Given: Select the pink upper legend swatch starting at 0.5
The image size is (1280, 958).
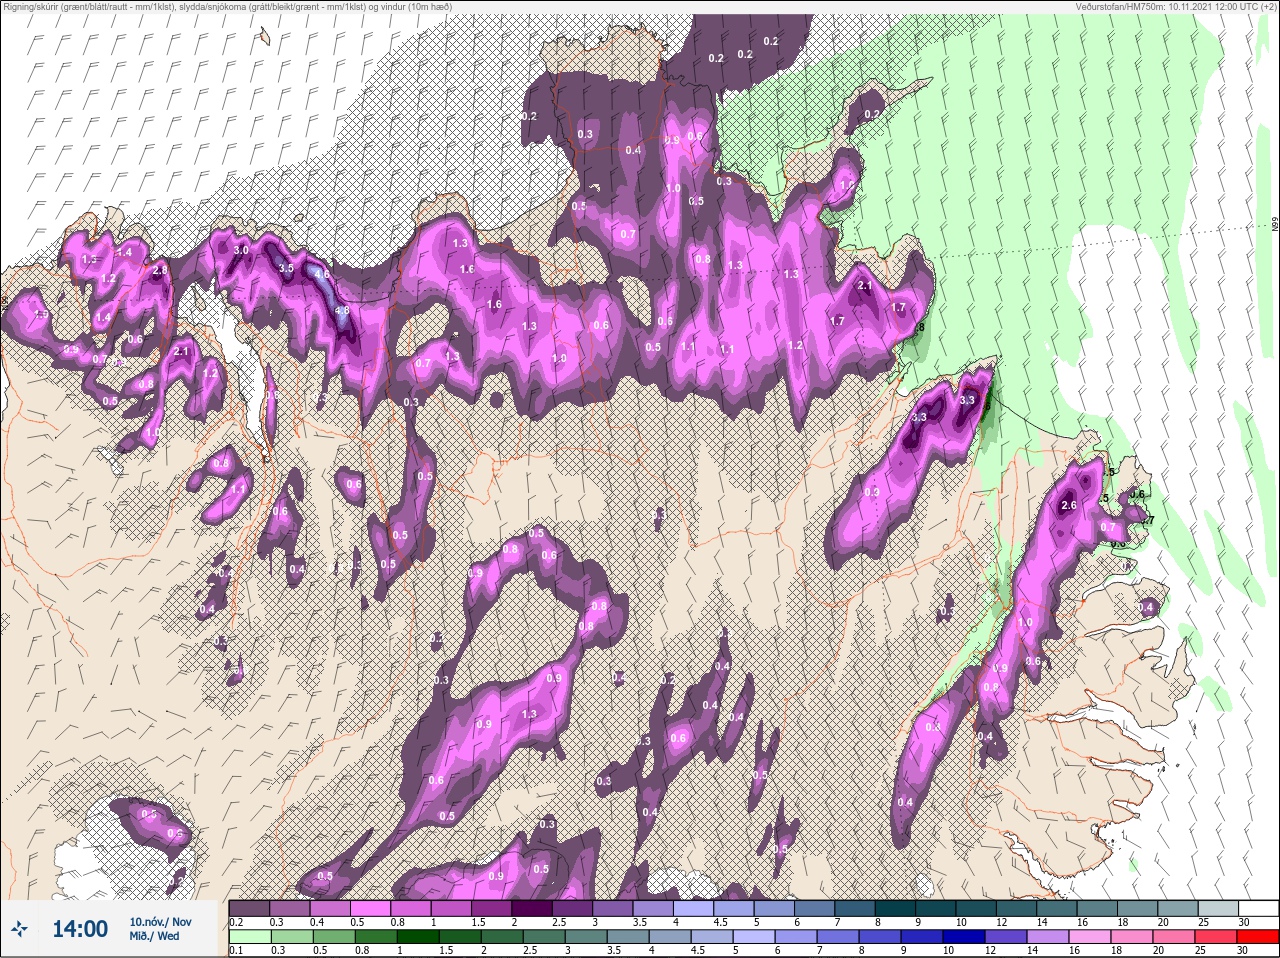Looking at the screenshot, I should pyautogui.click(x=372, y=908).
